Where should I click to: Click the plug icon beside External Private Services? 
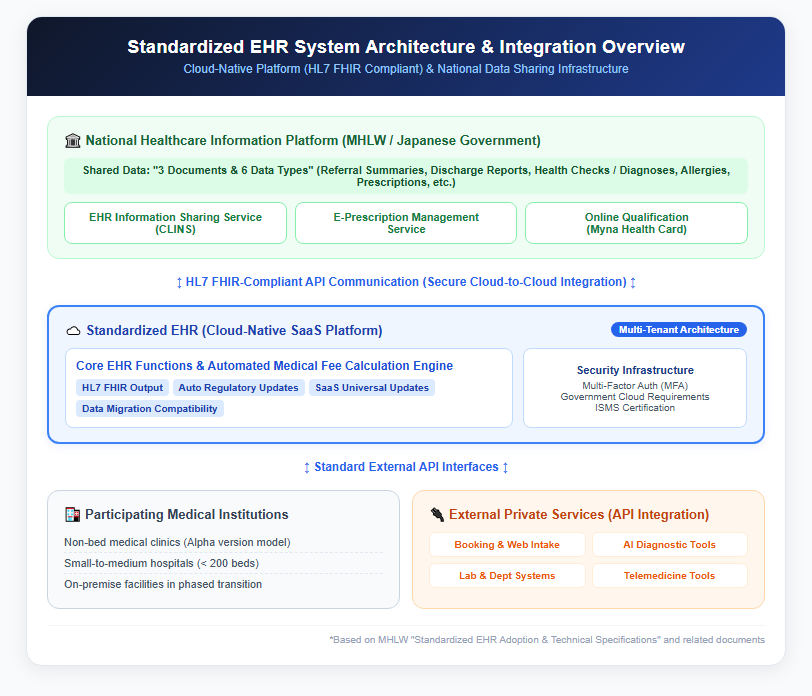click(x=437, y=515)
